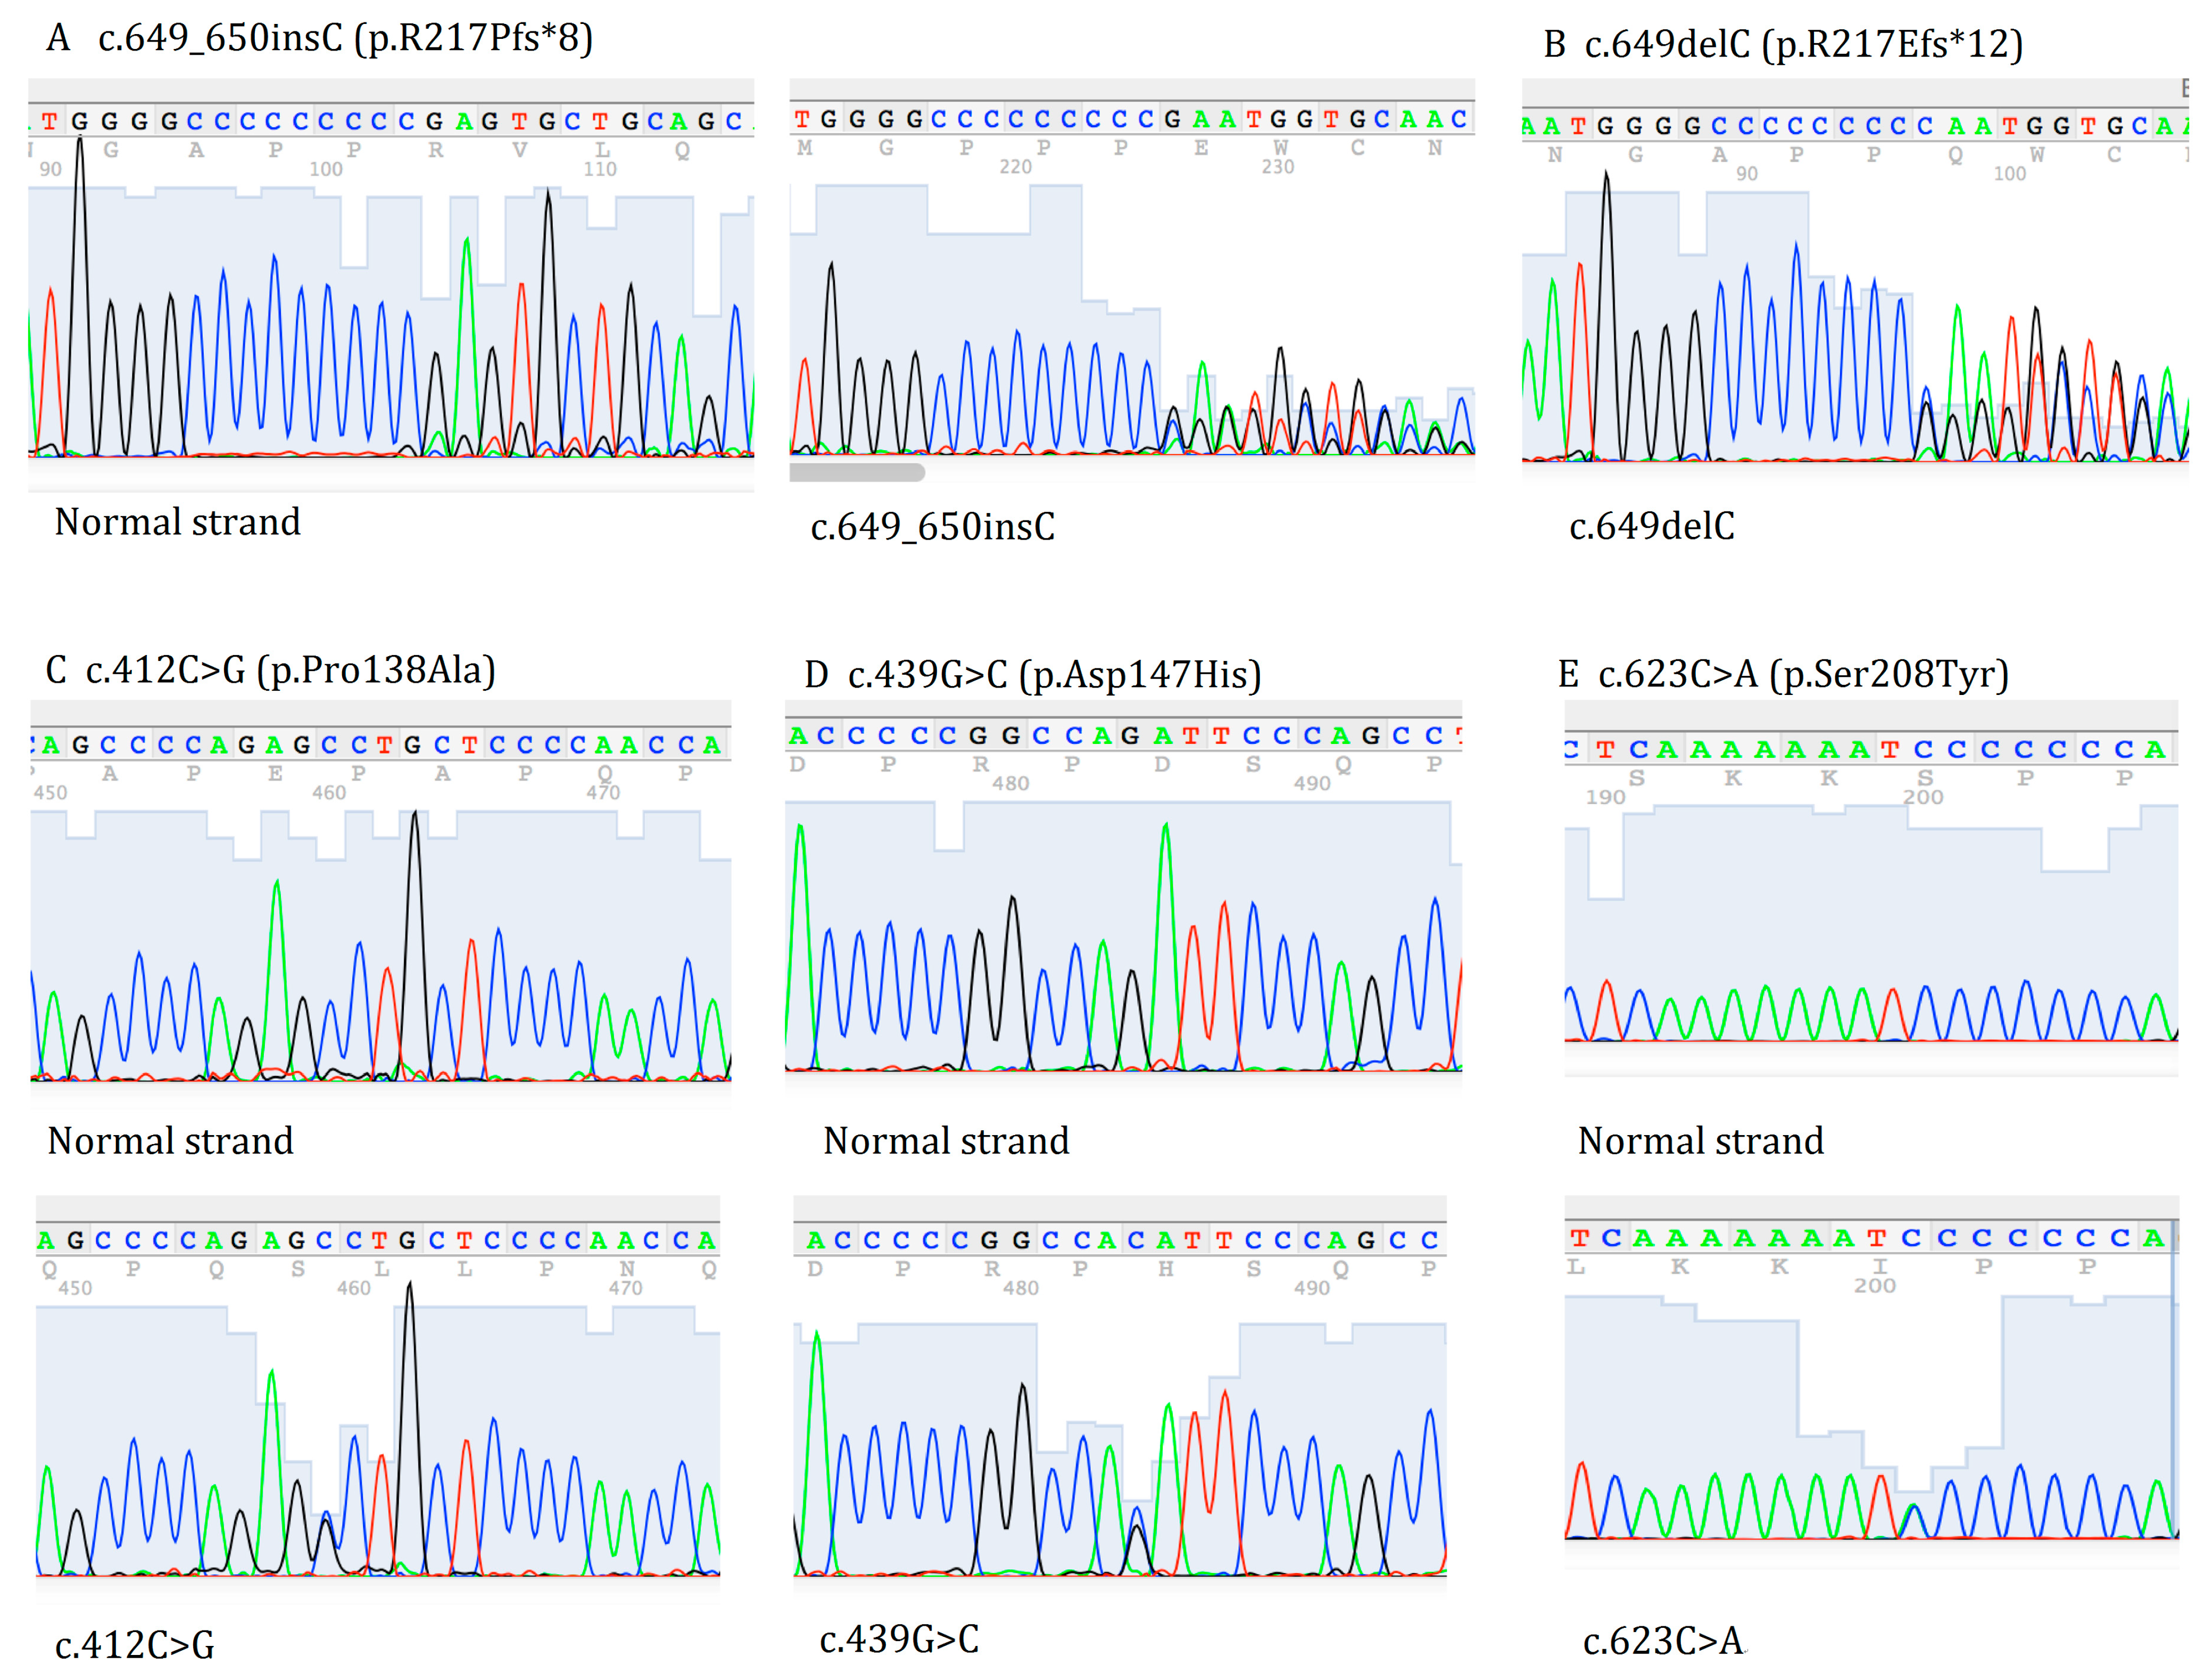
Task: Select the panel D title c.439G>C (p.Asp147His)
Action: (x=1054, y=675)
